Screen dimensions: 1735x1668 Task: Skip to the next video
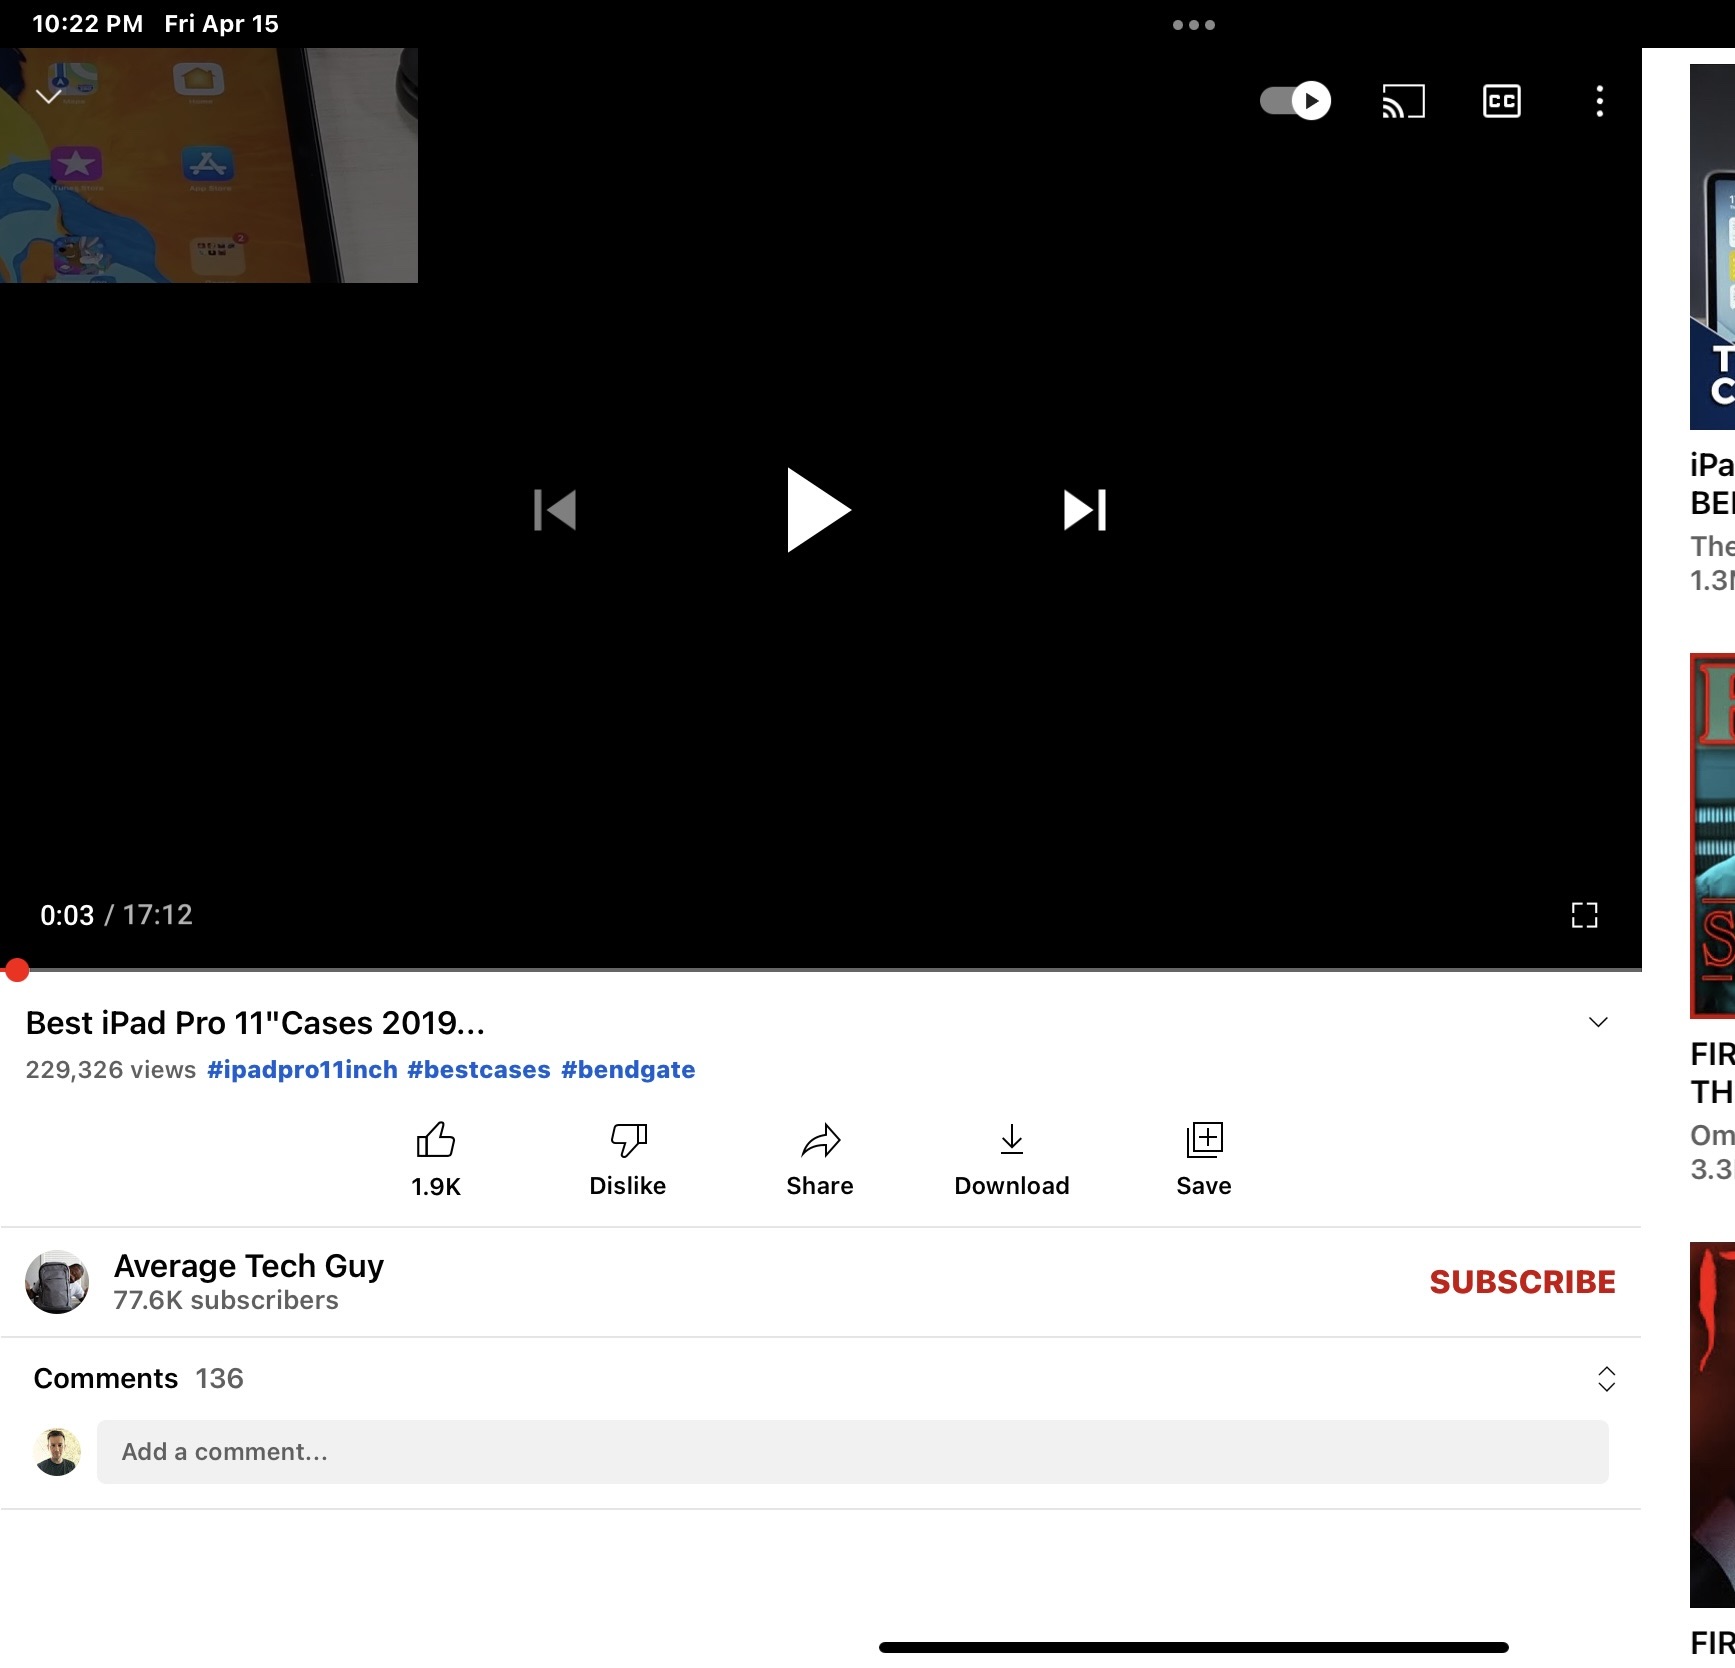(1081, 510)
